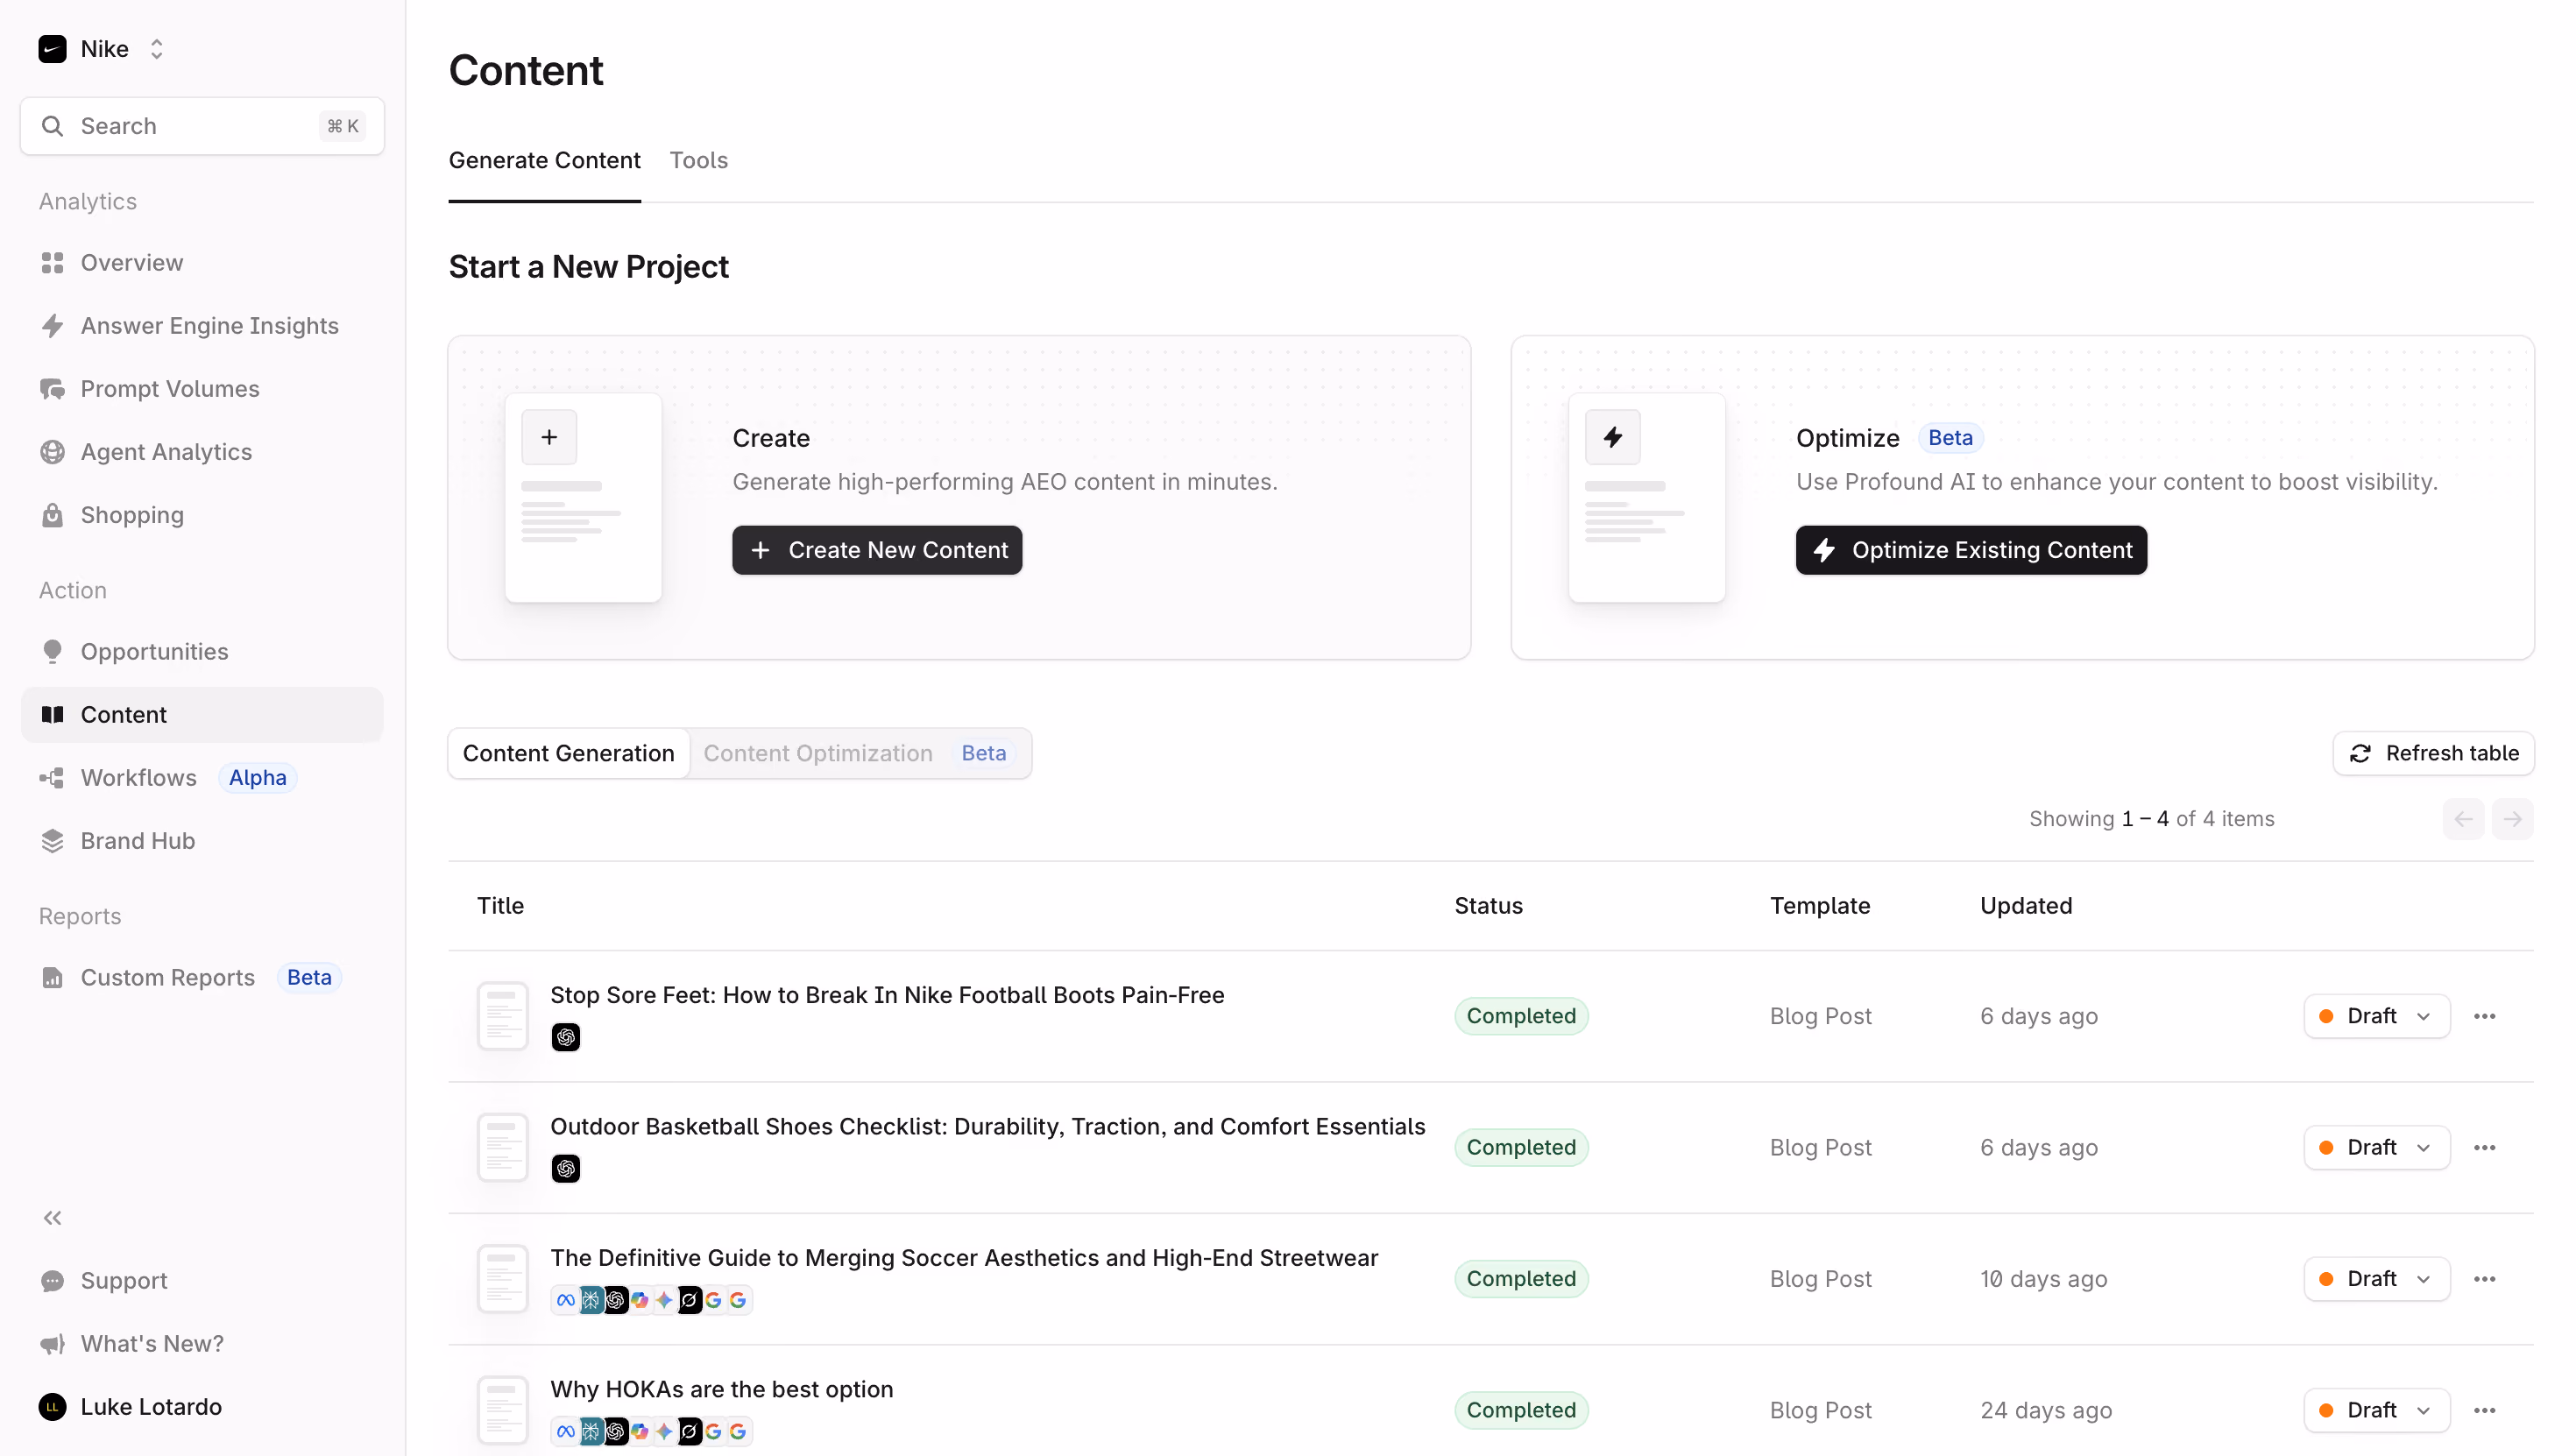The height and width of the screenshot is (1456, 2576).
Task: Open the Nike workspace switcher
Action: [101, 49]
